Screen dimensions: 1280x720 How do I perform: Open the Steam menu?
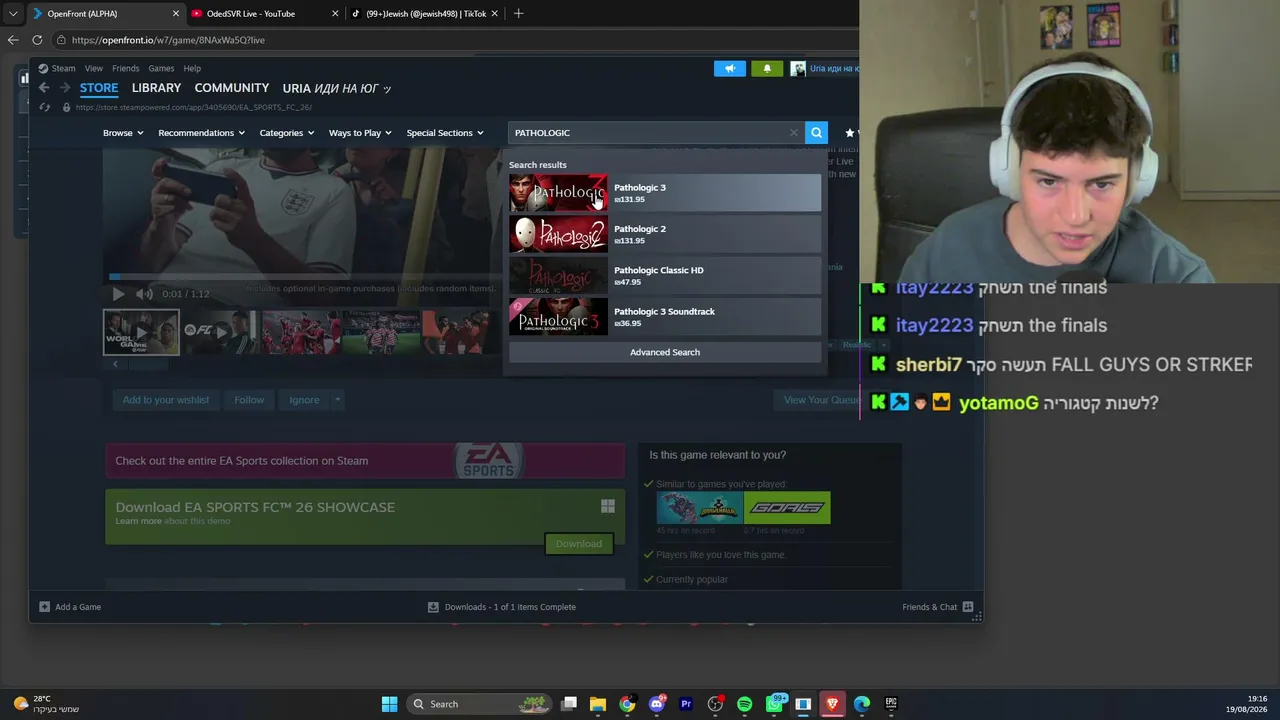(63, 68)
